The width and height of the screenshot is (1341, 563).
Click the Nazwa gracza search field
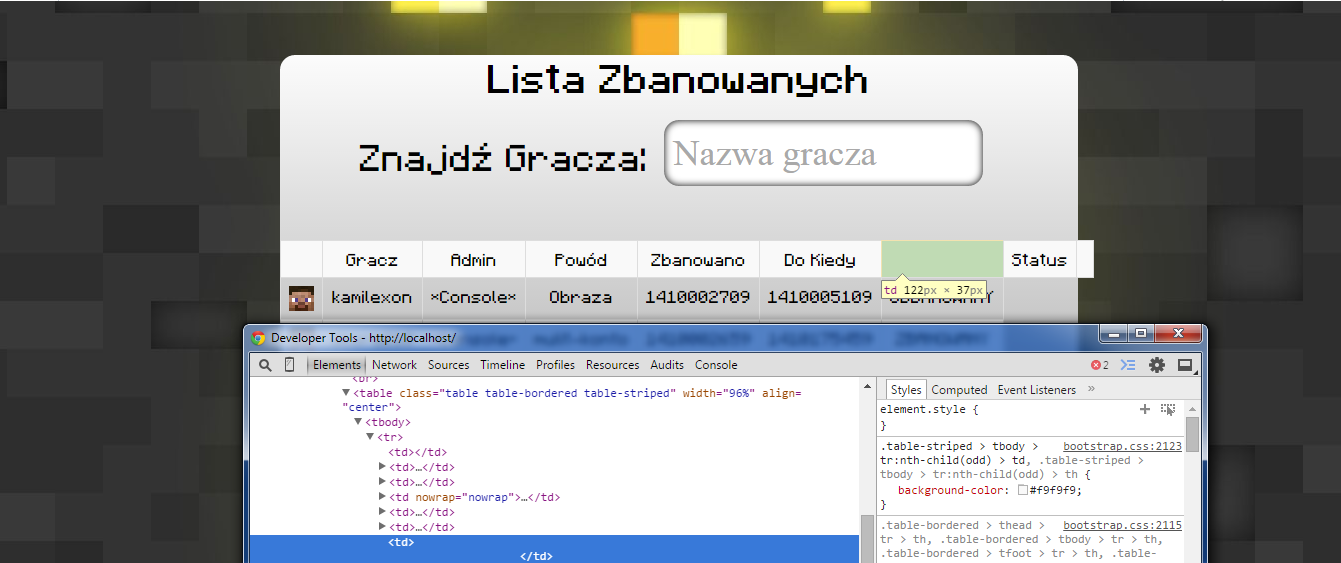coord(823,153)
